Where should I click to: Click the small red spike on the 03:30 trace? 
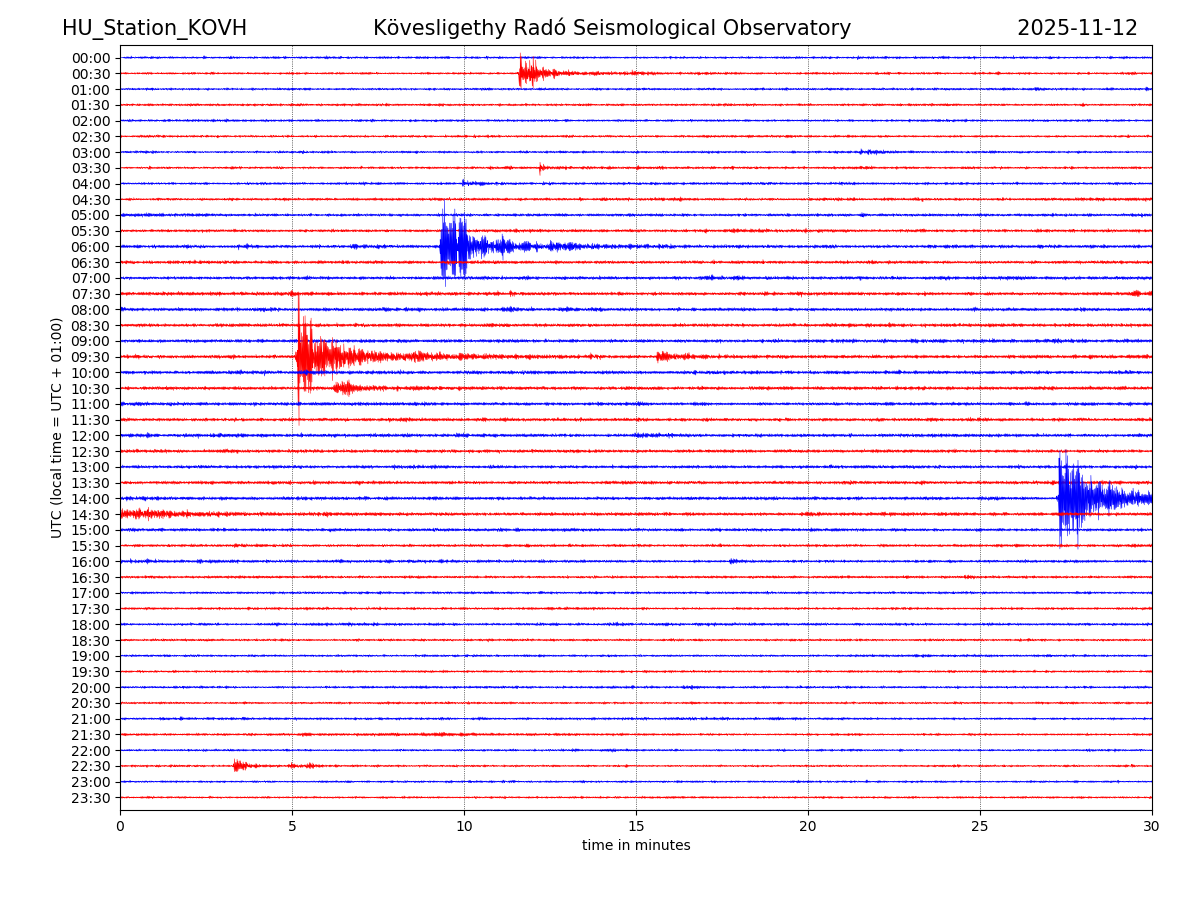tap(541, 168)
